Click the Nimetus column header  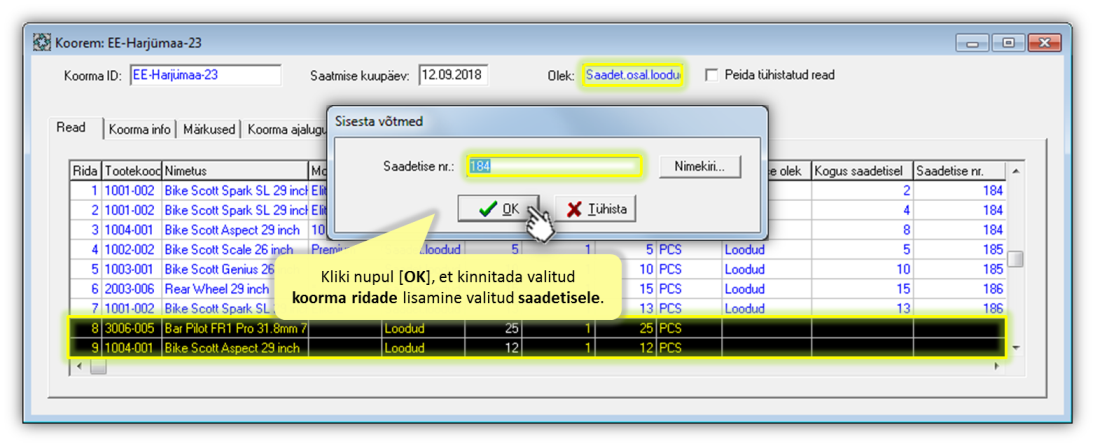click(235, 171)
